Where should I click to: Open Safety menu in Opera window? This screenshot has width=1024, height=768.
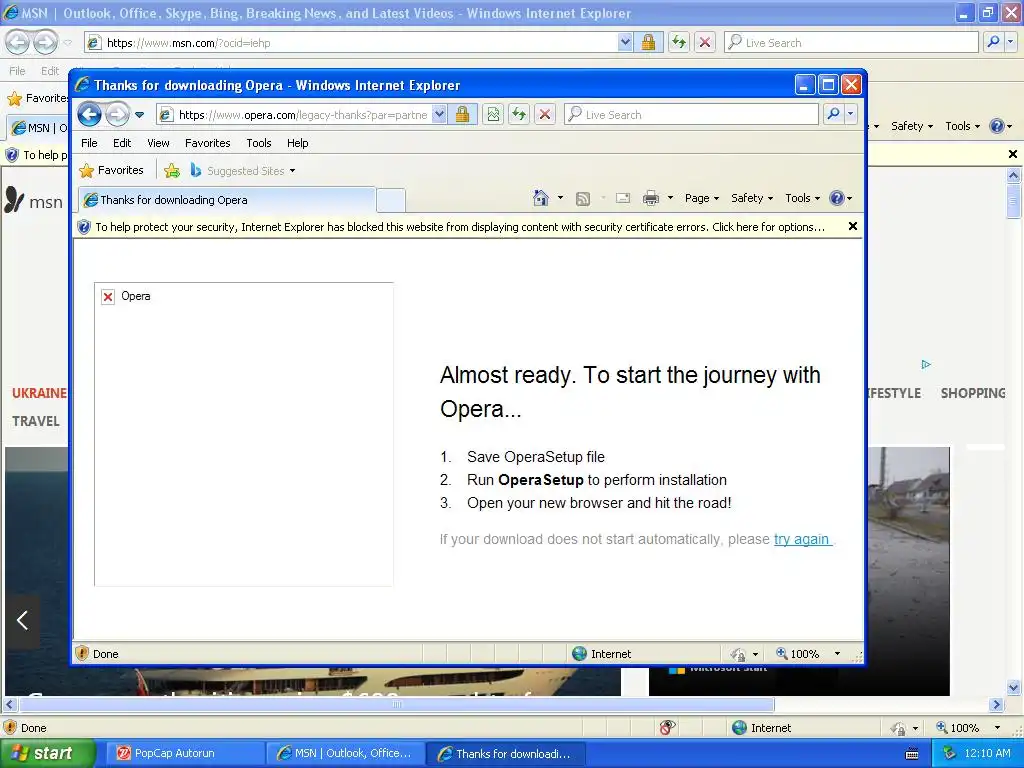point(752,198)
